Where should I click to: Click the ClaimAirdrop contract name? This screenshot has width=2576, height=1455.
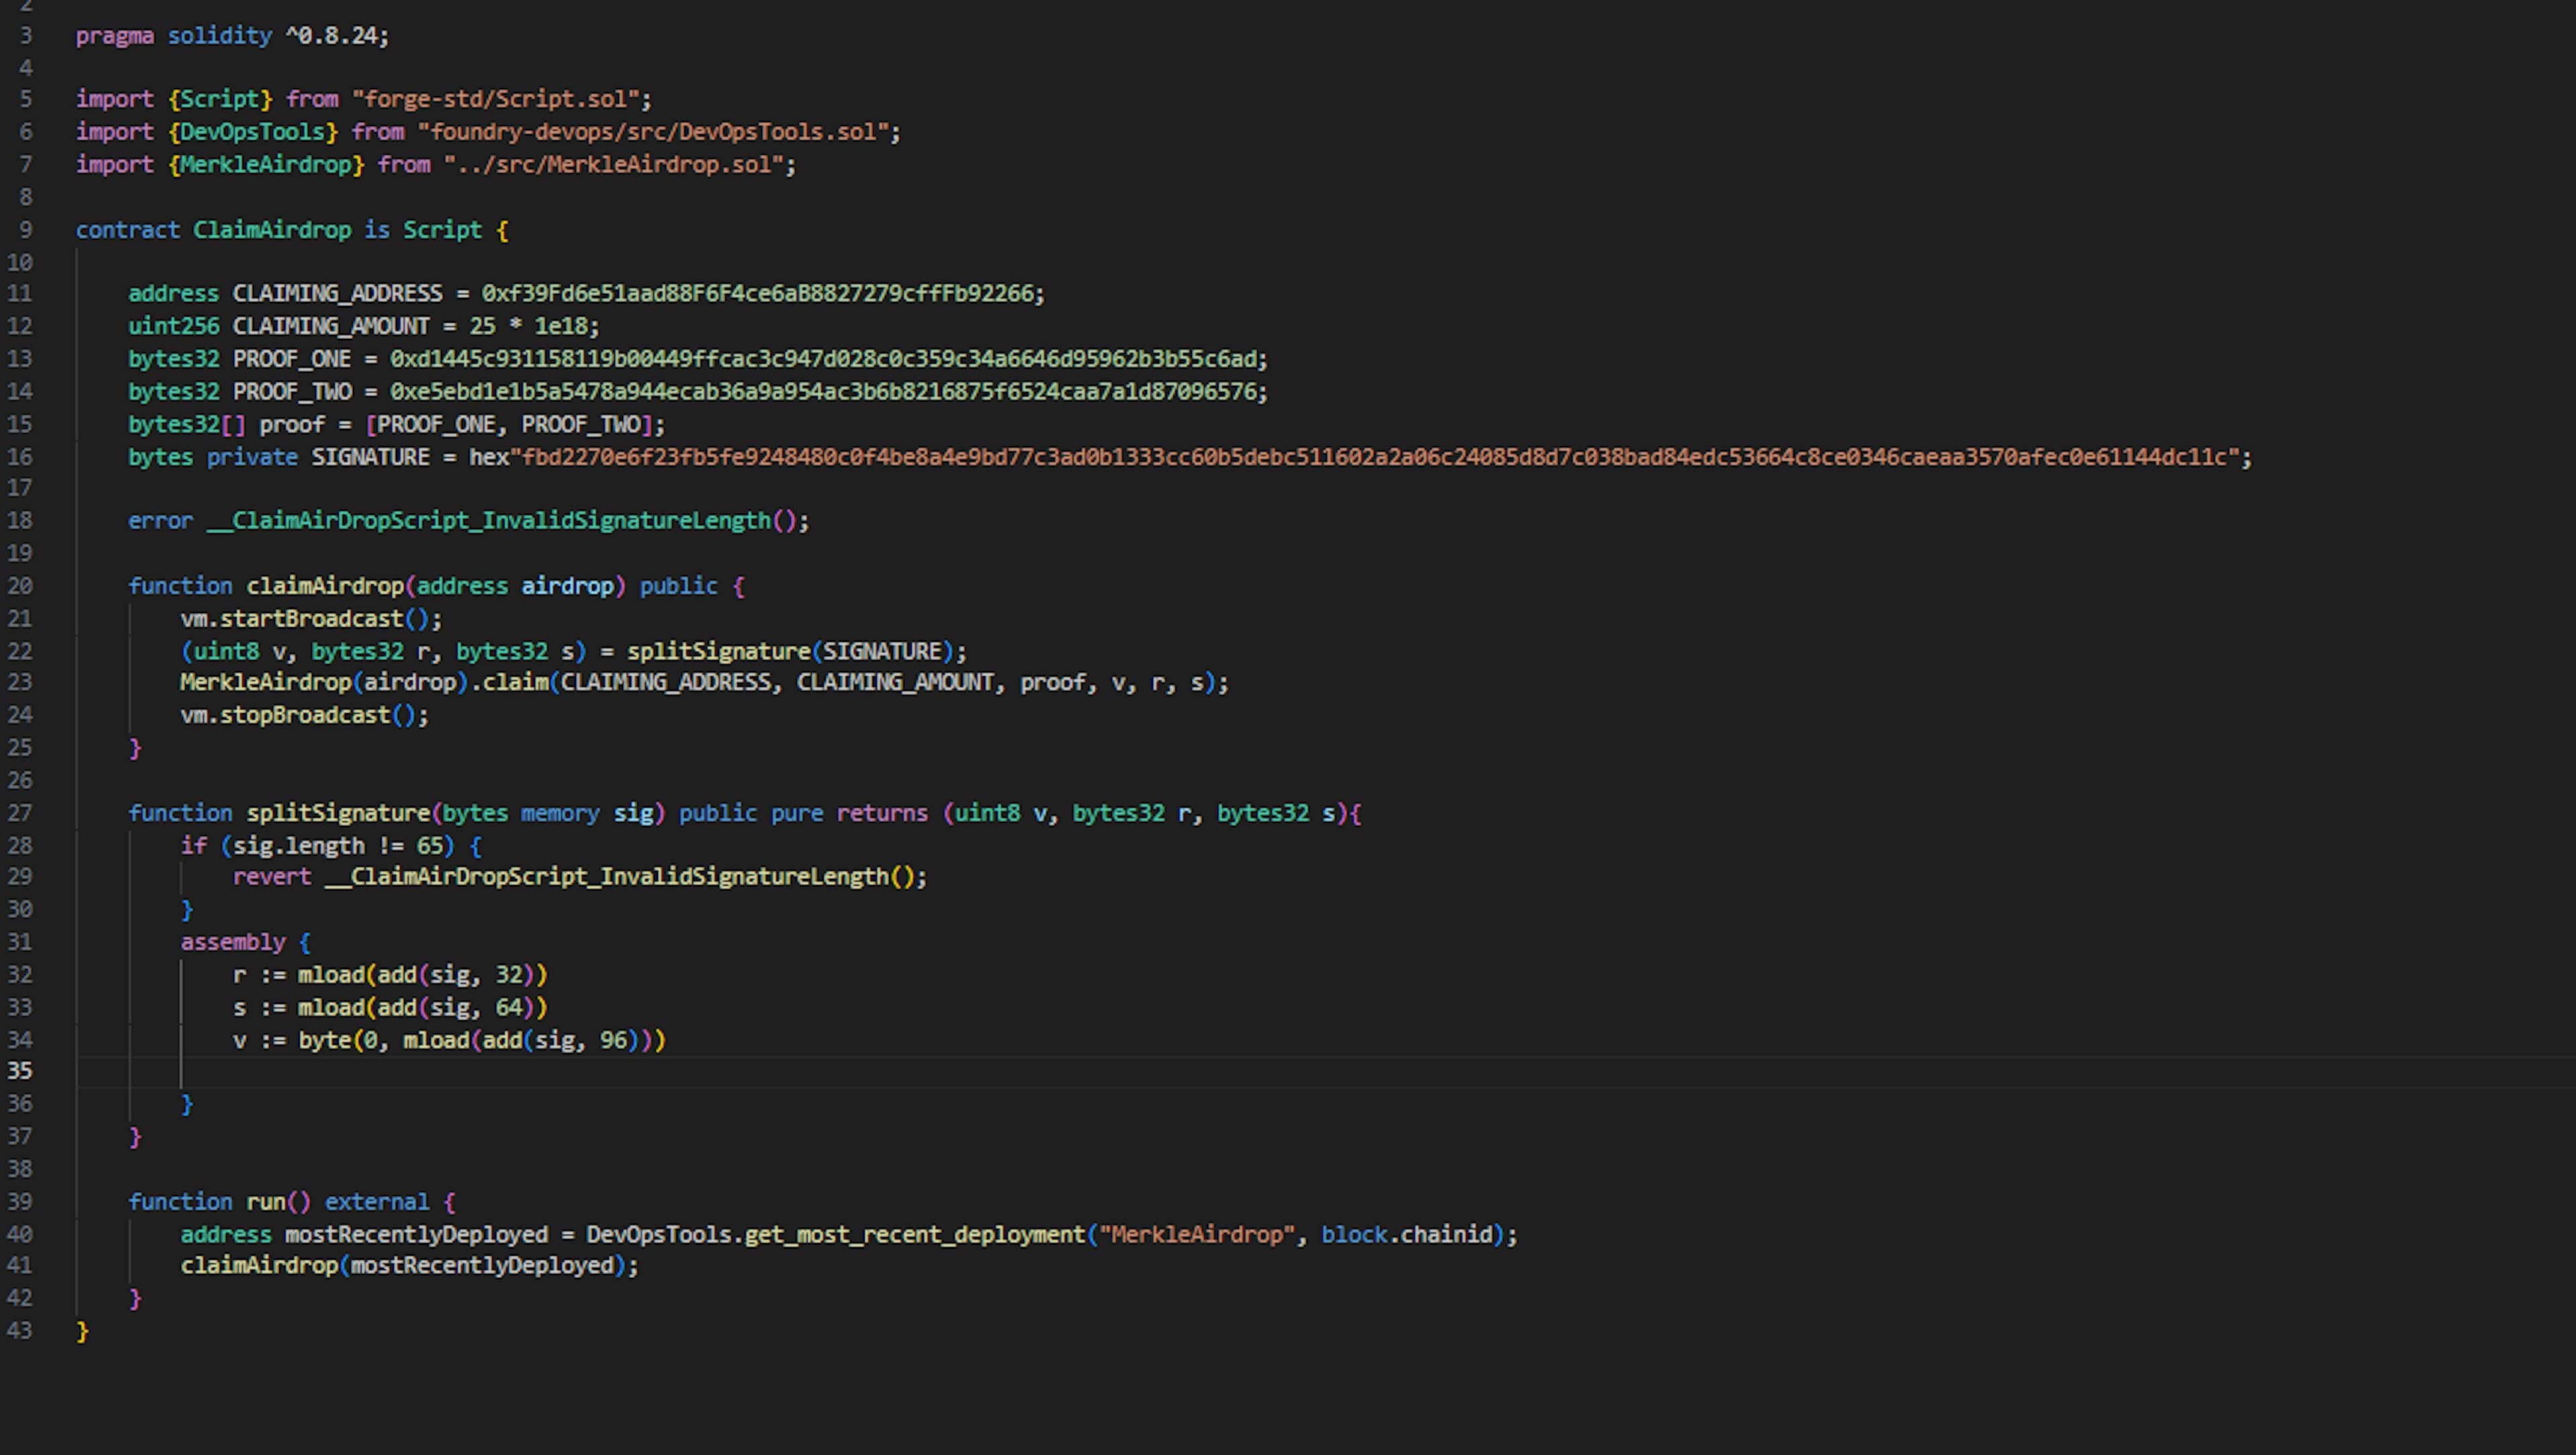(x=271, y=230)
